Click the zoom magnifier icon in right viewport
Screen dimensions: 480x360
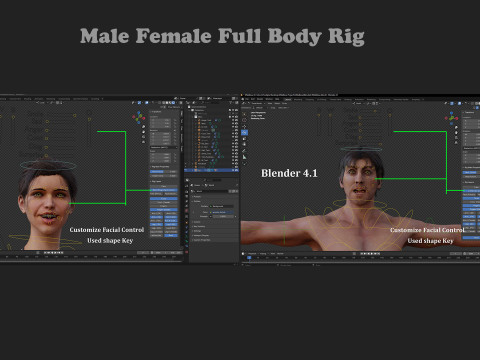point(456,127)
